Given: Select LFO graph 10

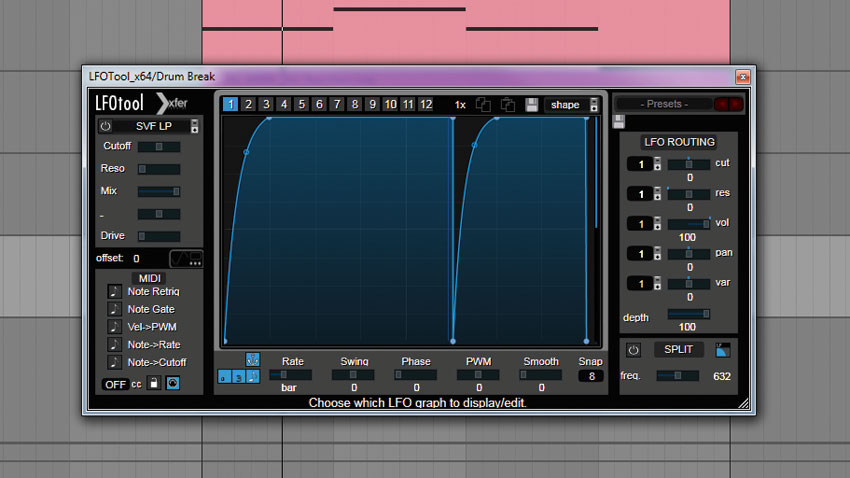Looking at the screenshot, I should pos(390,104).
